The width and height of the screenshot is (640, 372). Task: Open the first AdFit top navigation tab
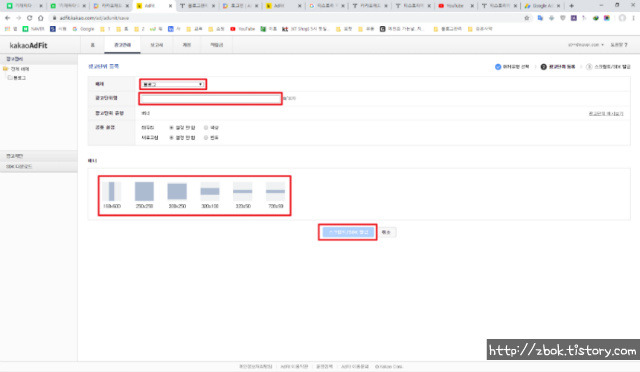[93, 45]
